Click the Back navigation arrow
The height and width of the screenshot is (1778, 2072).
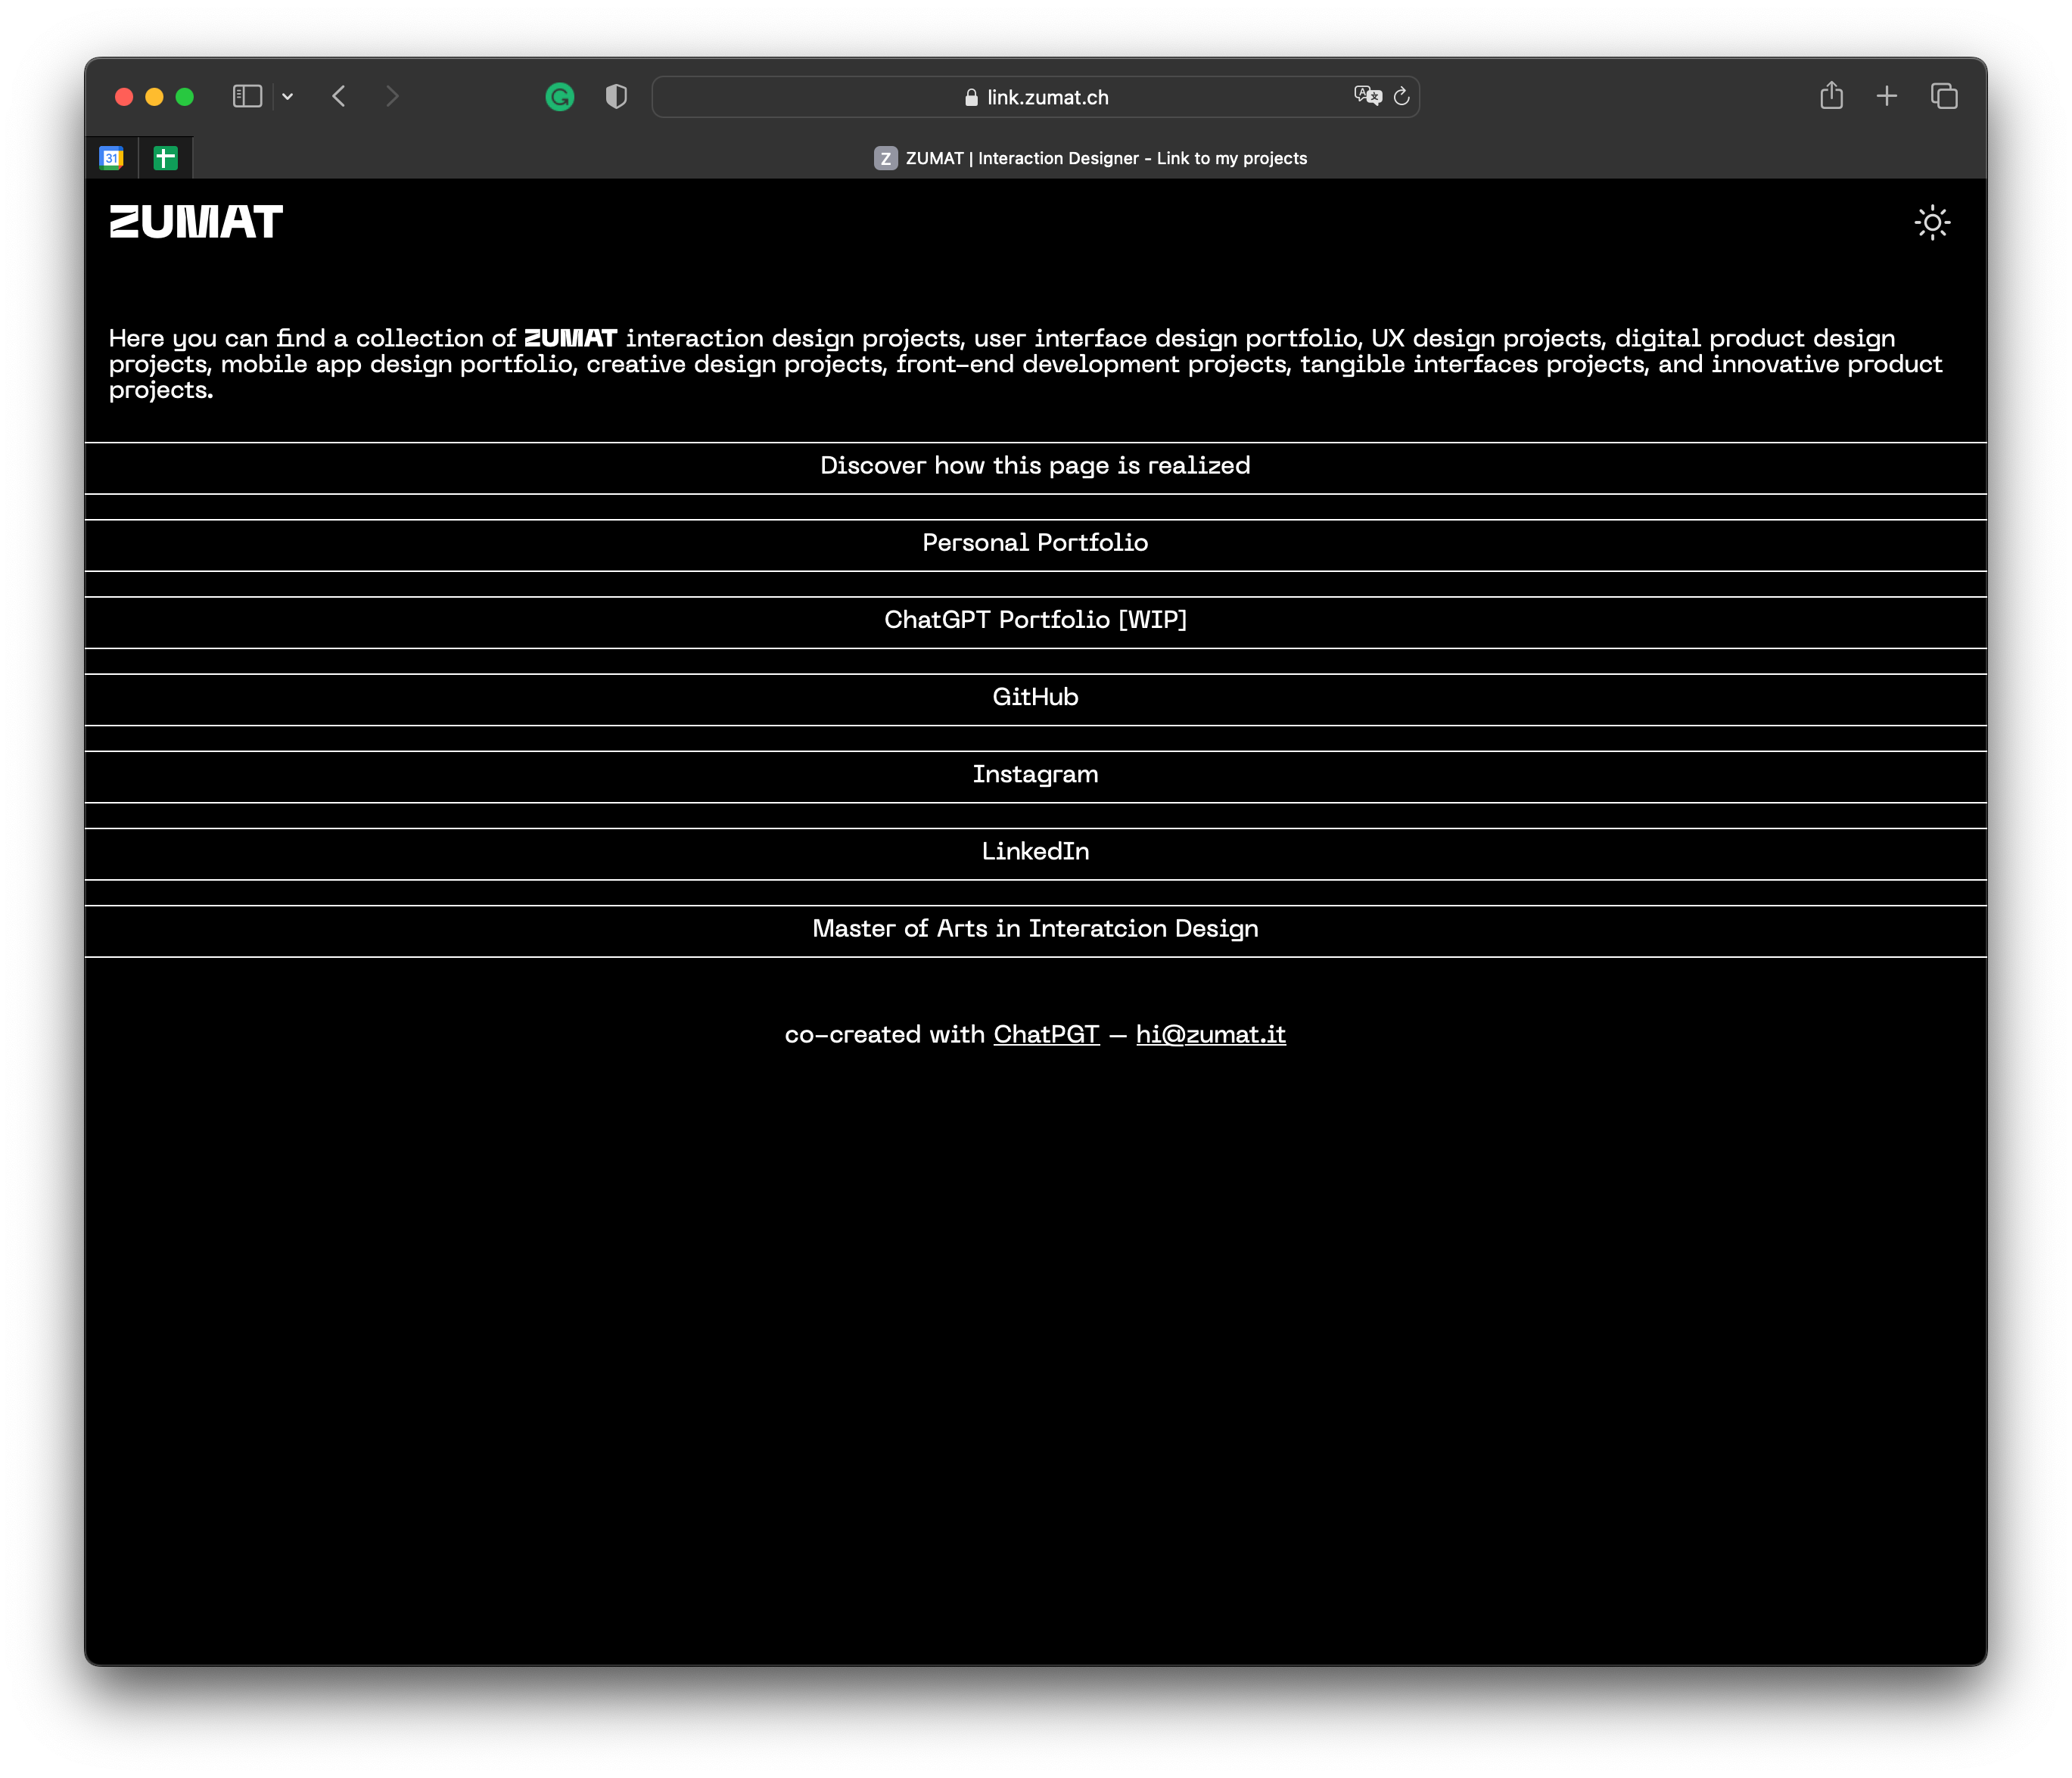[339, 96]
